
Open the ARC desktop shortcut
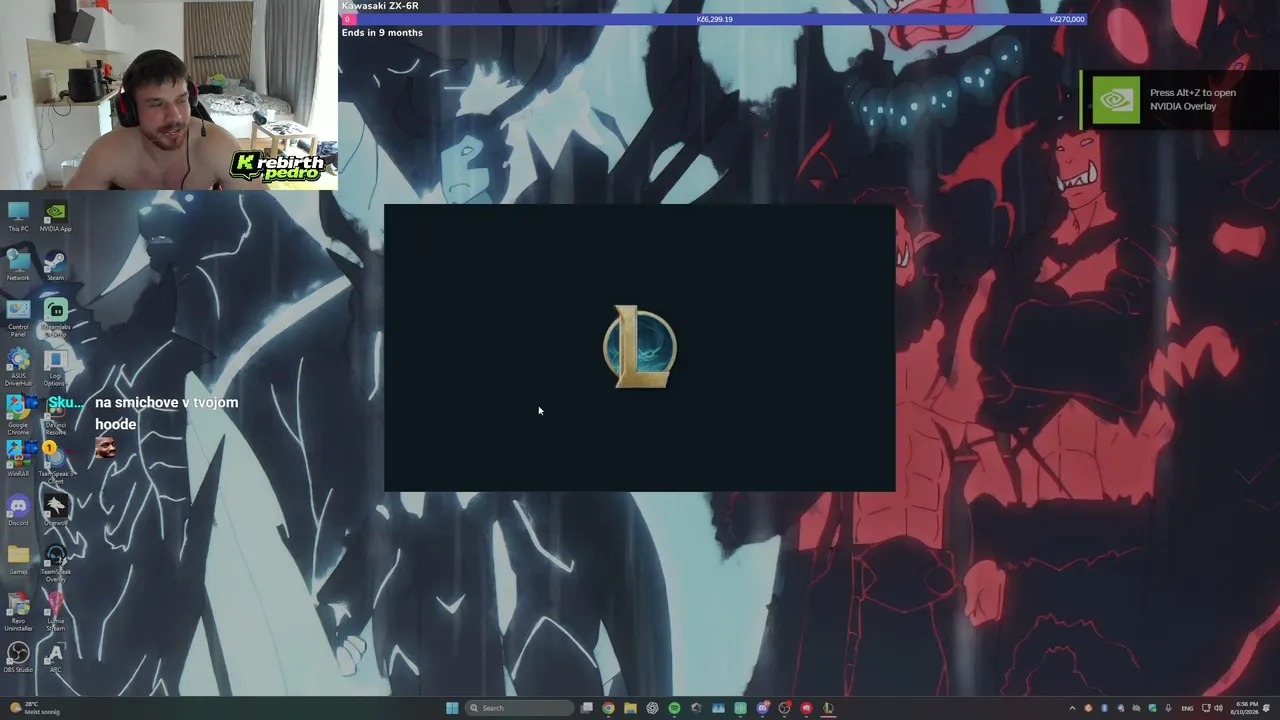pos(55,657)
